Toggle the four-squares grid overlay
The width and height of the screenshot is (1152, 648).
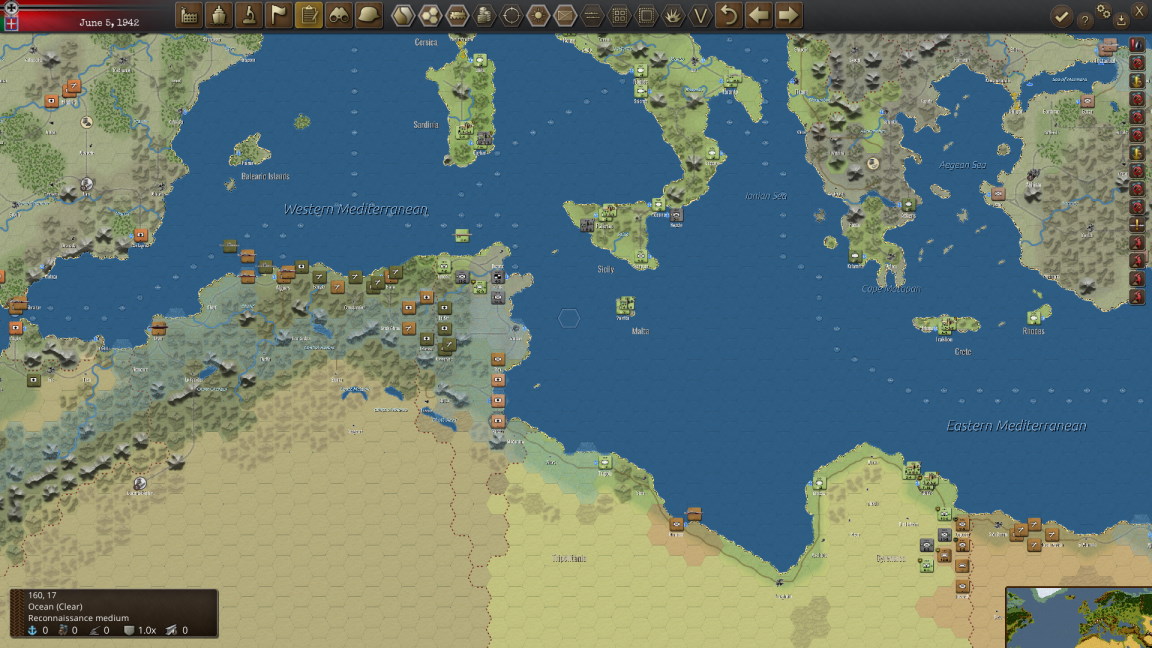[x=619, y=15]
